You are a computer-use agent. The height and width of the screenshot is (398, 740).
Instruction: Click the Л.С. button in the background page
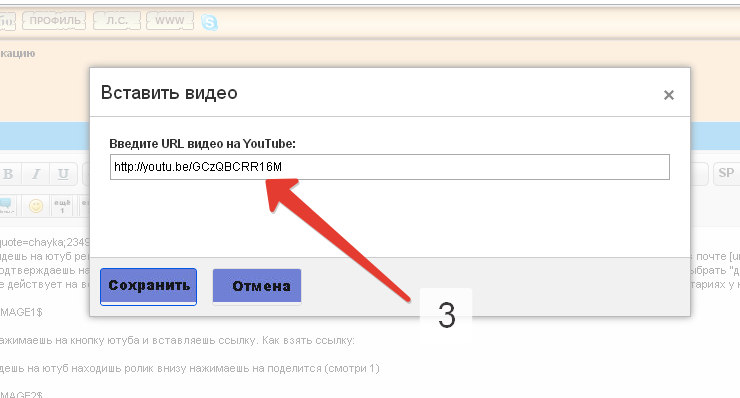pos(117,21)
